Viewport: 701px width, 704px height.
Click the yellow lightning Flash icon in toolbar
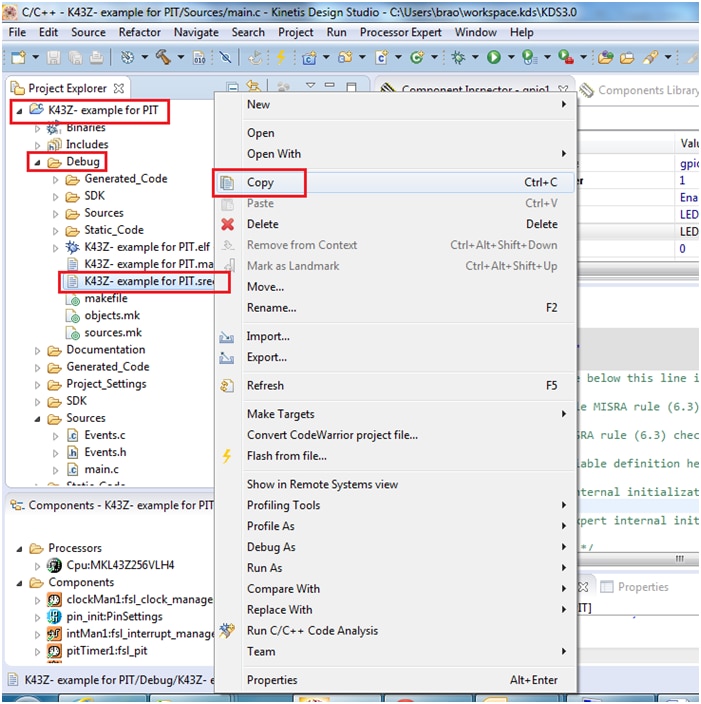[x=281, y=57]
